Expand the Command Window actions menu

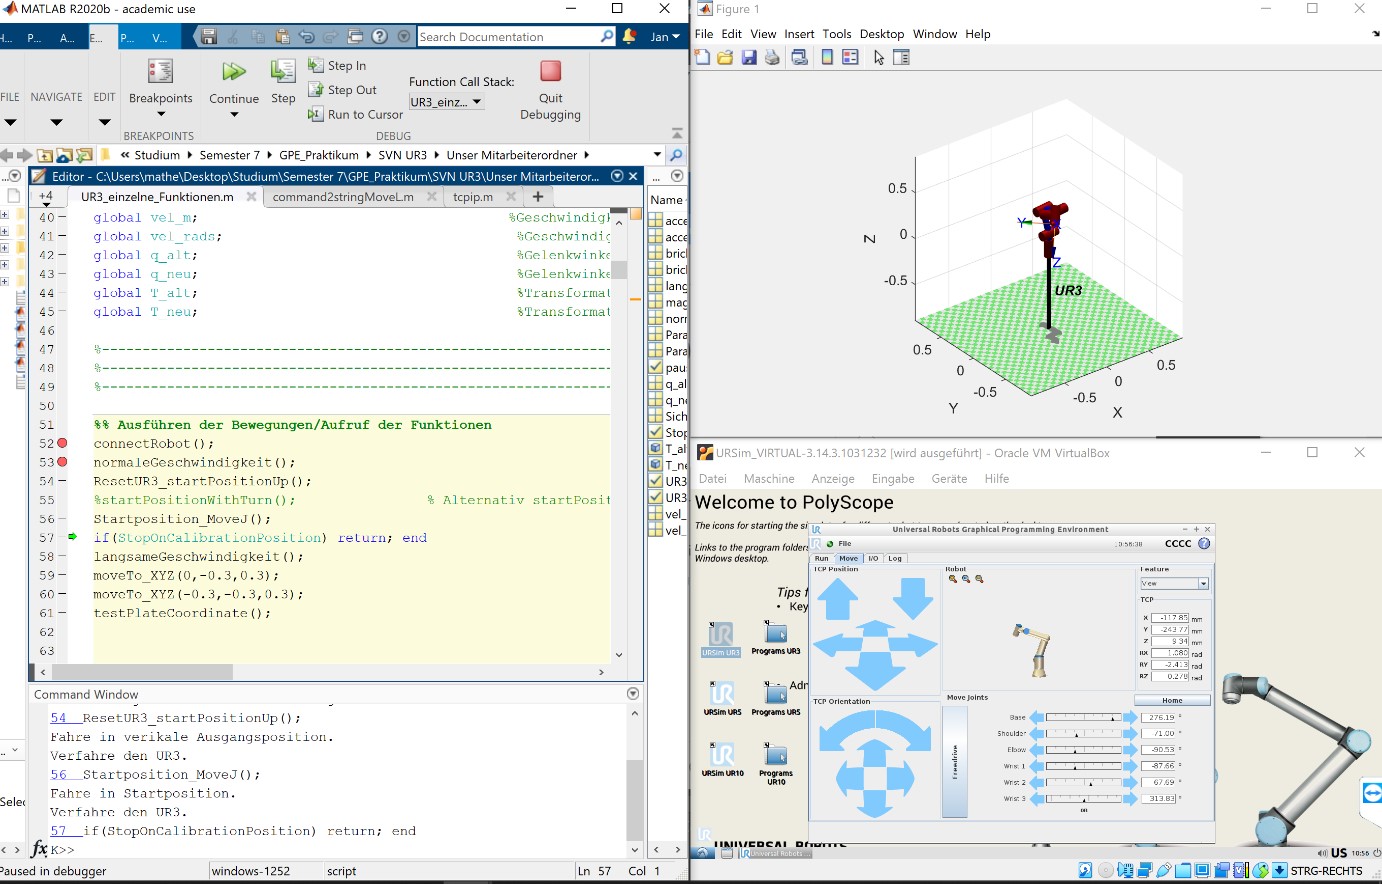pos(632,694)
